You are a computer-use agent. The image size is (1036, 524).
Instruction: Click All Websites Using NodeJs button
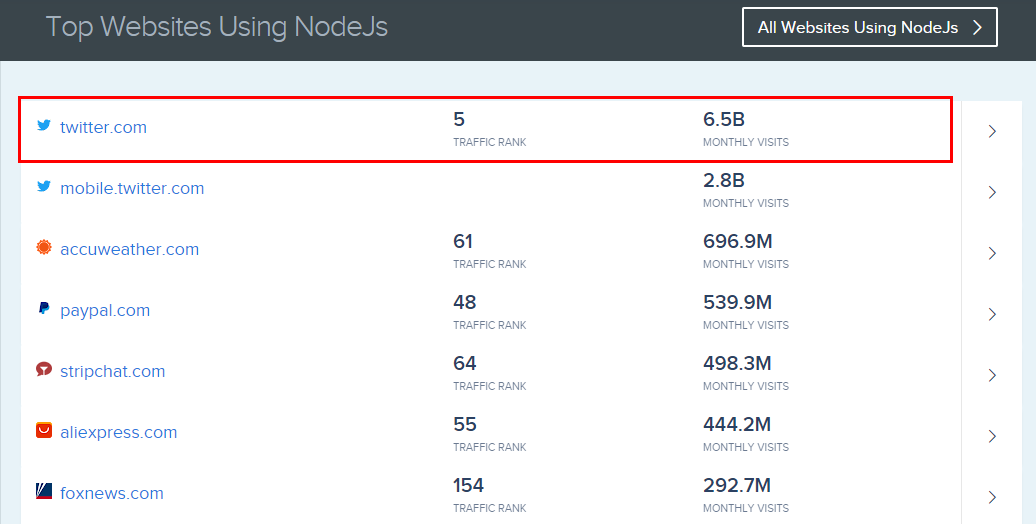[x=870, y=27]
